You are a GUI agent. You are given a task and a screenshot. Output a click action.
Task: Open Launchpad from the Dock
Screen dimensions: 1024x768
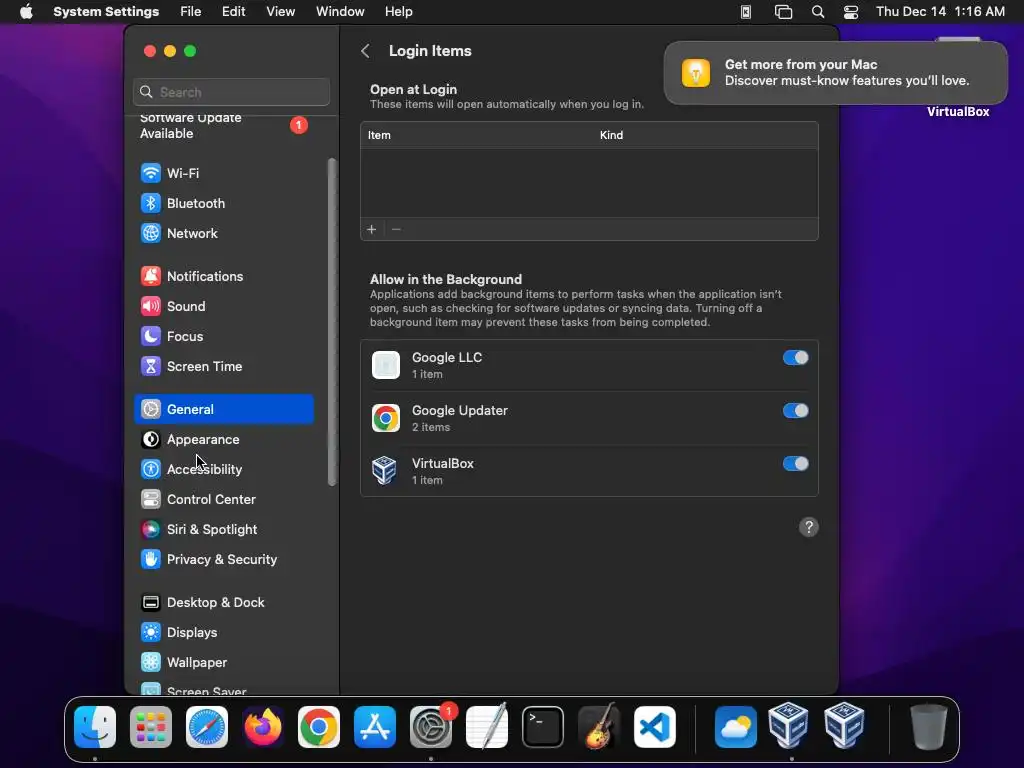151,727
